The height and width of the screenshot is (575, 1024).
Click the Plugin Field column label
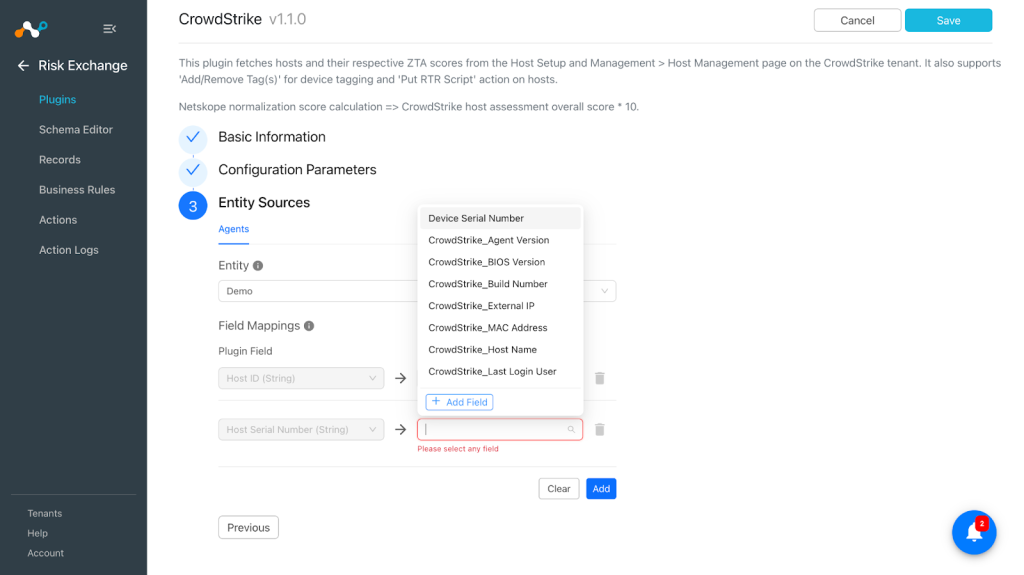pyautogui.click(x=245, y=351)
